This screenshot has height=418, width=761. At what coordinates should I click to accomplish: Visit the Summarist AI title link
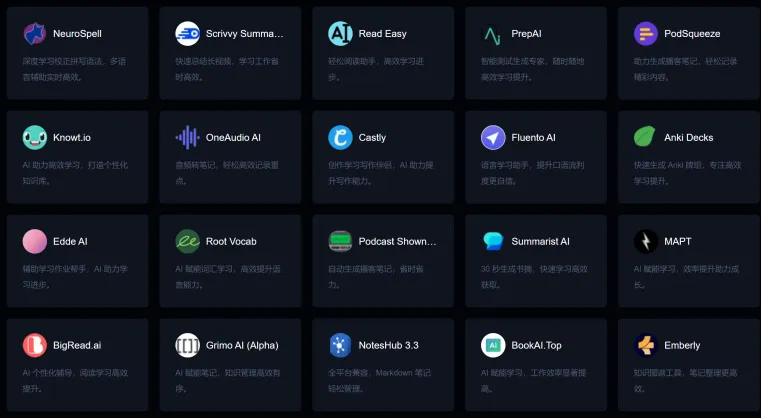(x=541, y=241)
